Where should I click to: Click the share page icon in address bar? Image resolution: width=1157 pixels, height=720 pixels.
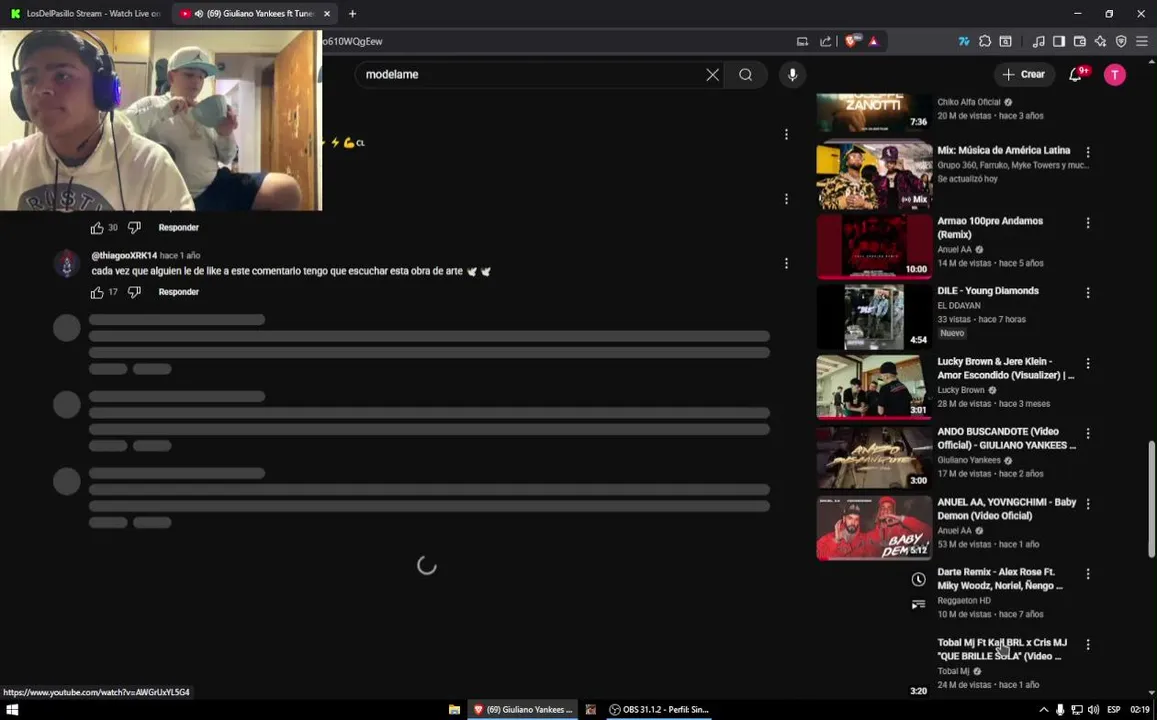tap(826, 41)
